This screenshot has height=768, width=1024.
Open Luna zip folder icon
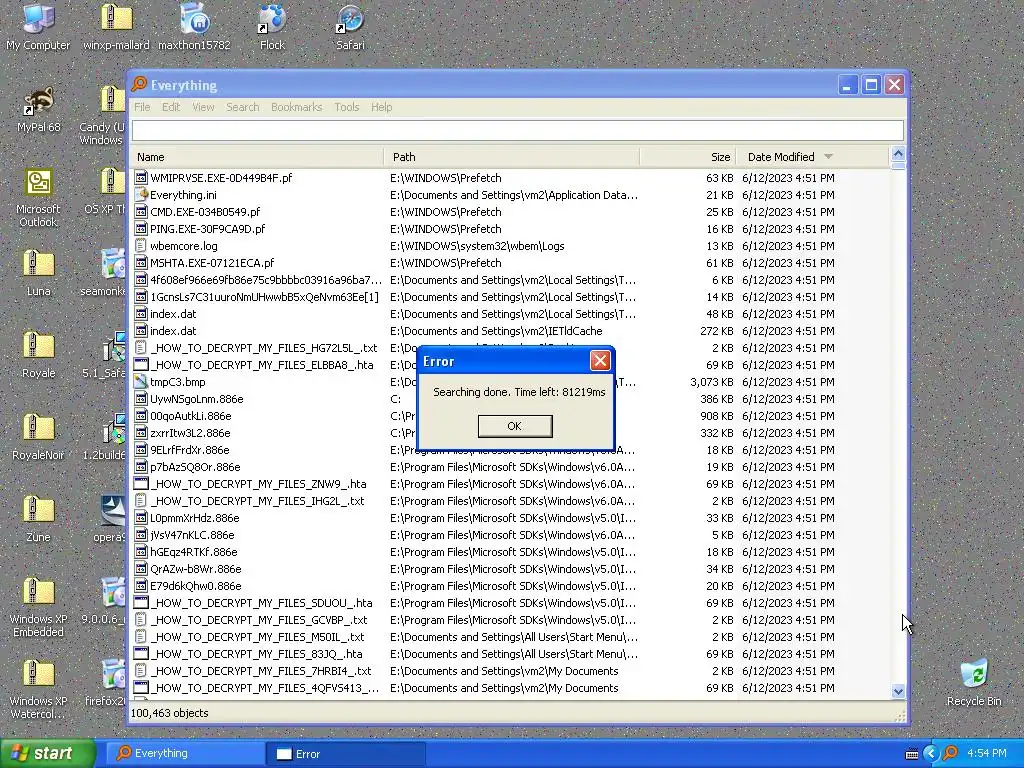tap(38, 273)
